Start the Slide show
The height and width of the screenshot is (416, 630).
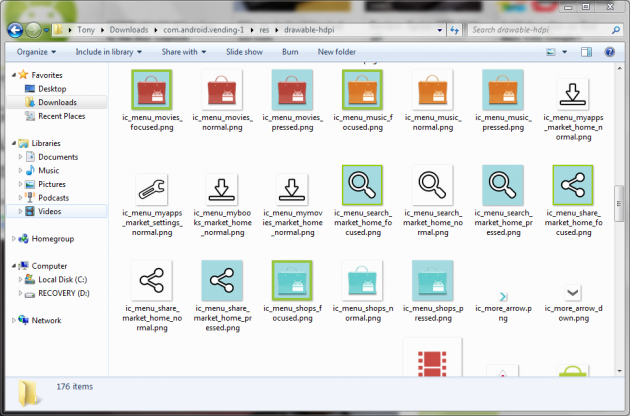click(244, 51)
